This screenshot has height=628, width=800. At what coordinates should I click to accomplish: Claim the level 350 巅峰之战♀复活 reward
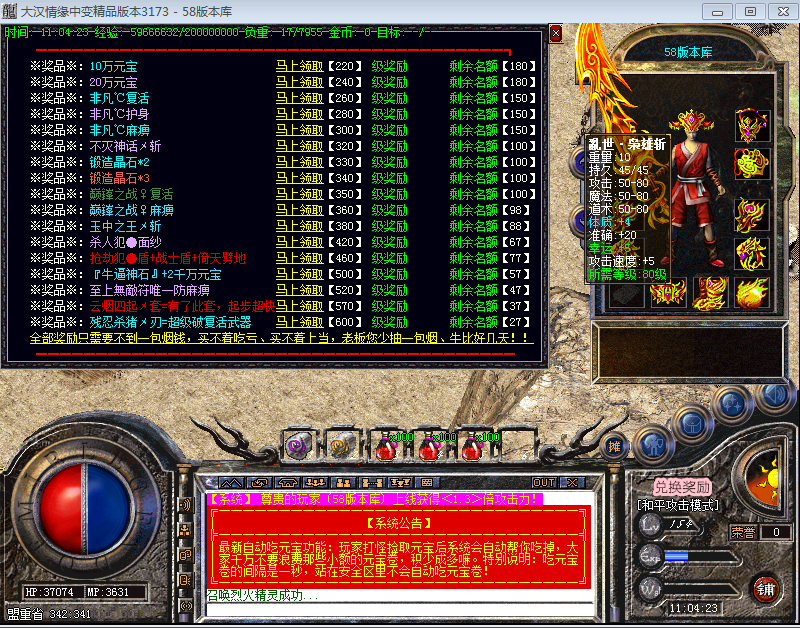pos(299,194)
